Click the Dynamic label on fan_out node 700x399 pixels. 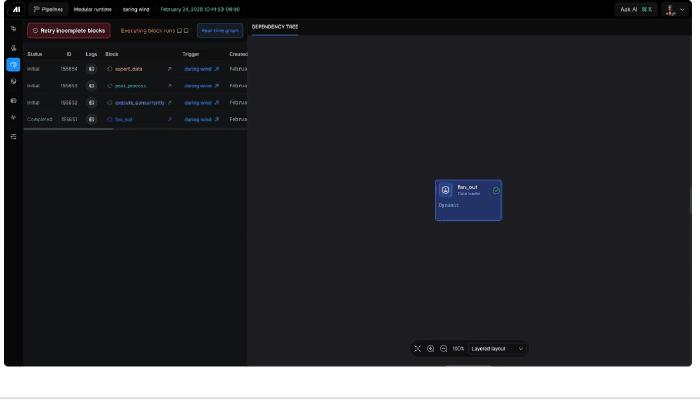click(x=449, y=205)
